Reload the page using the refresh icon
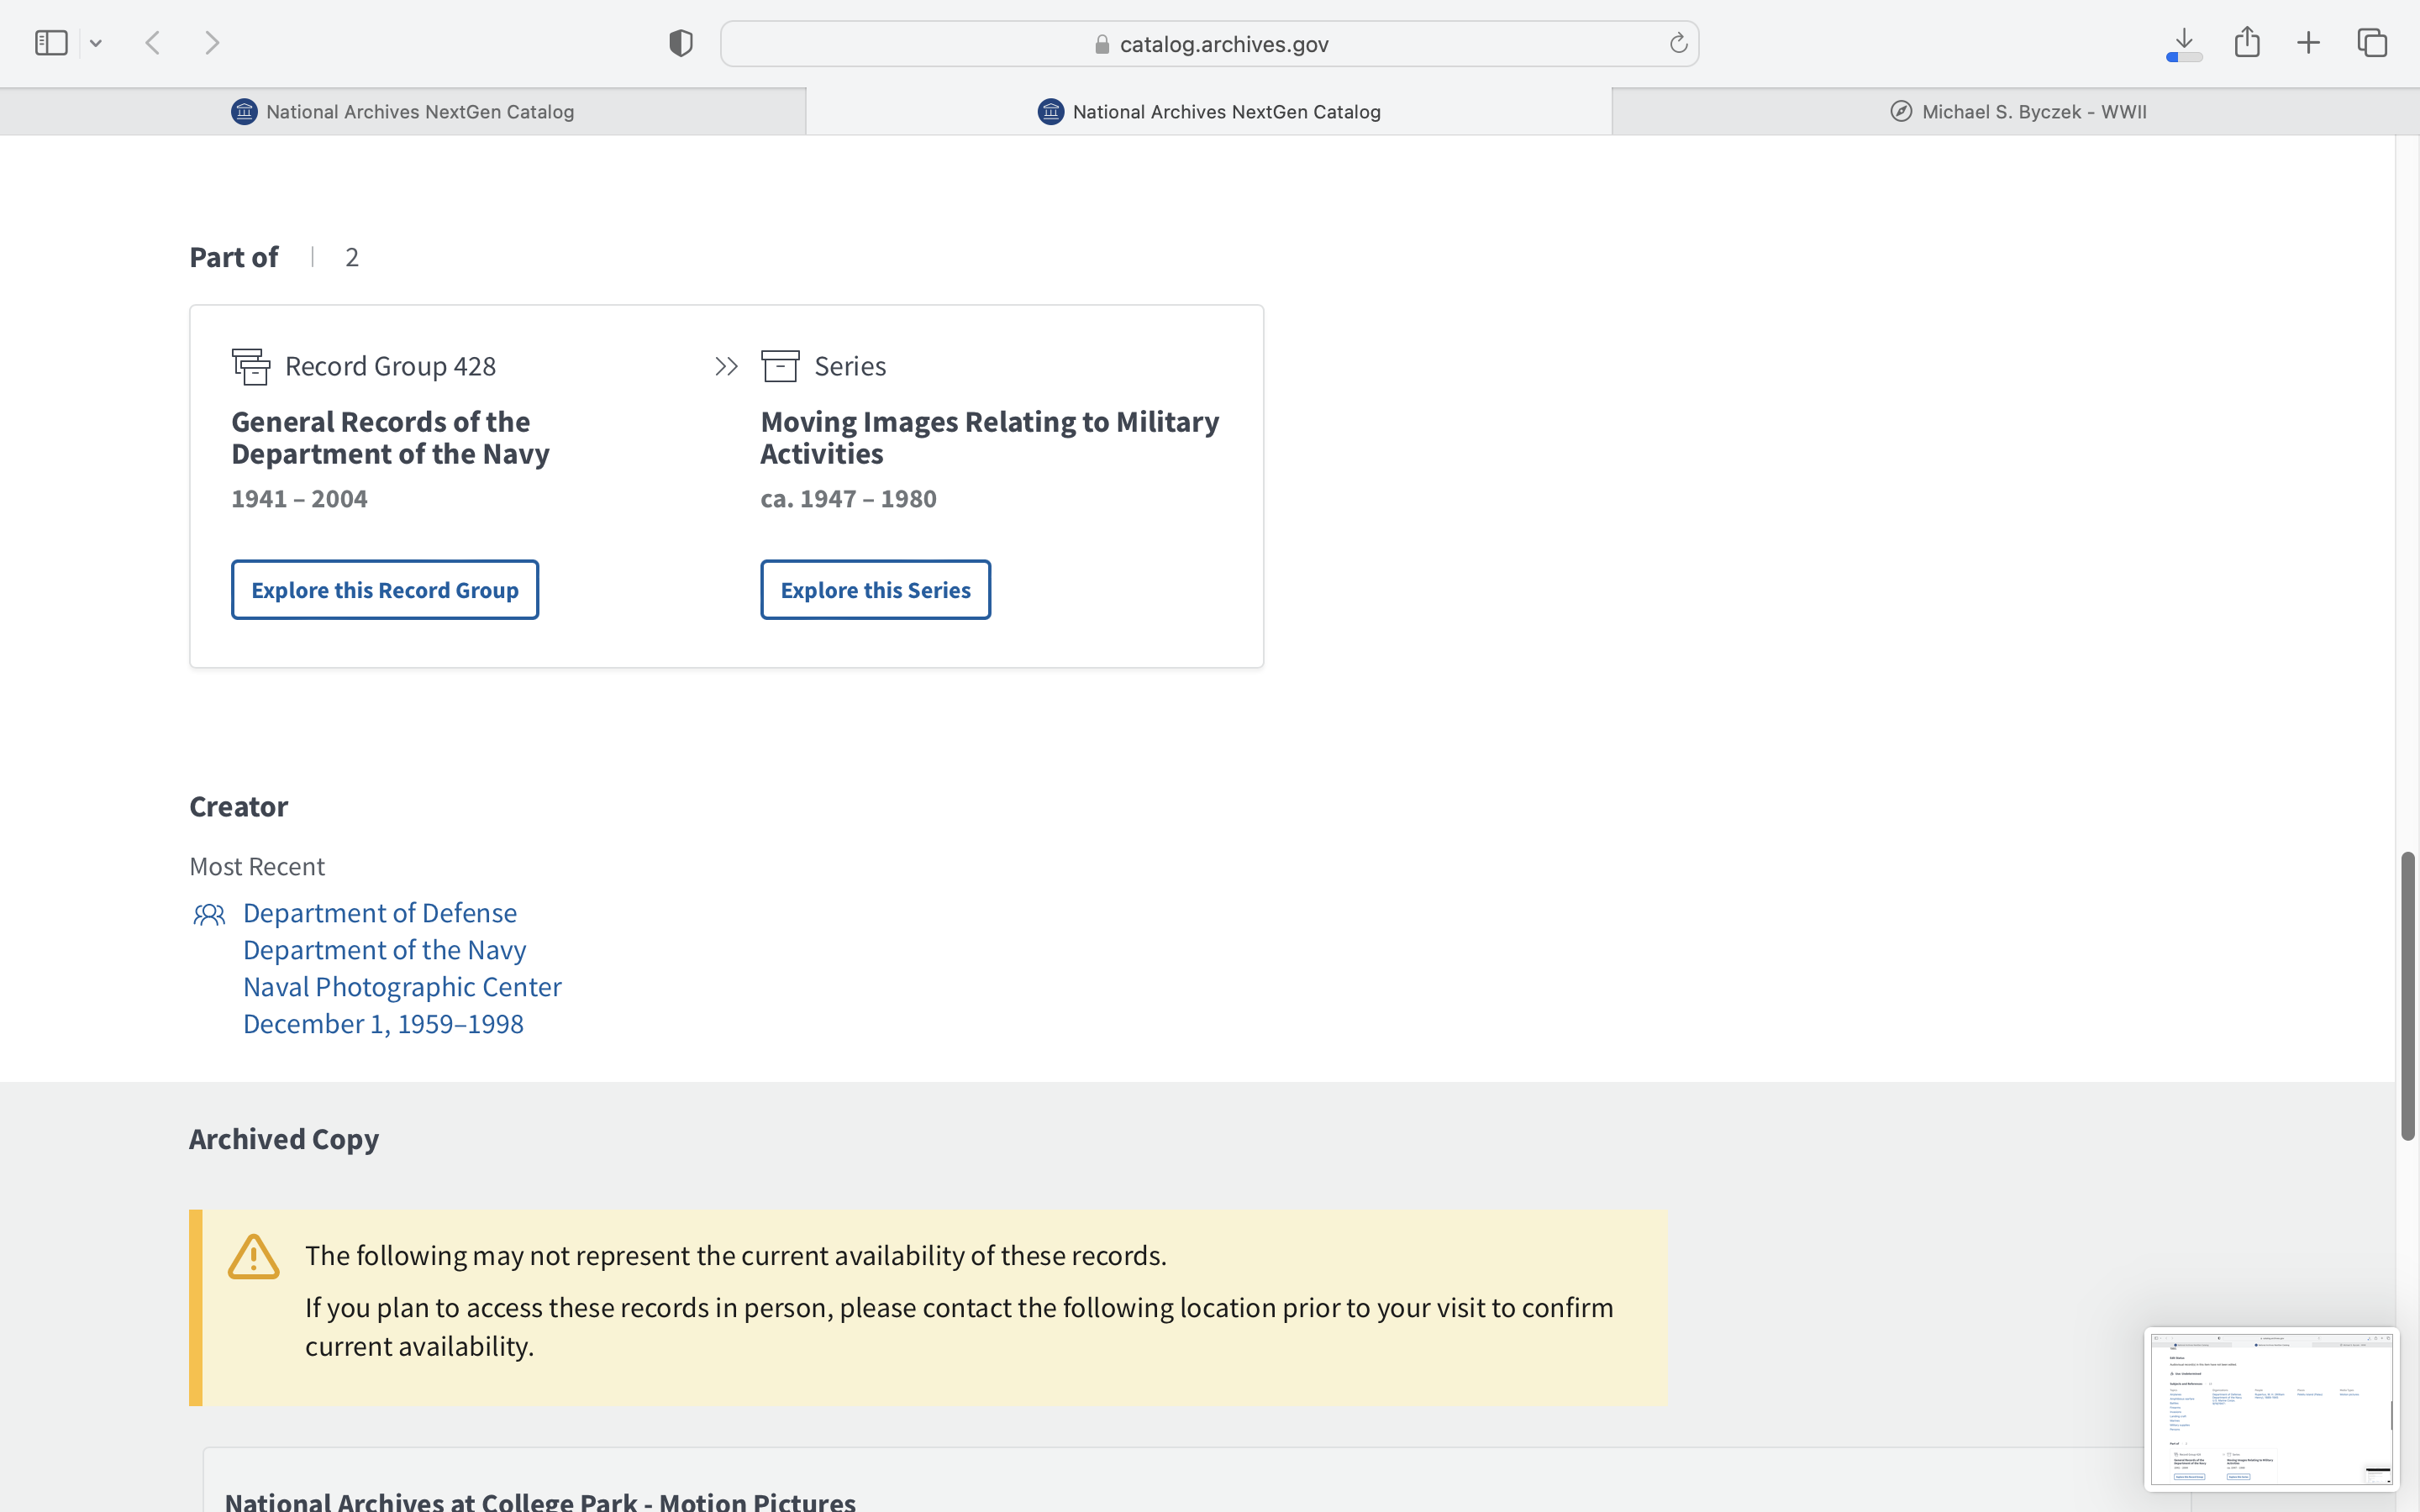The width and height of the screenshot is (2420, 1512). [1678, 43]
